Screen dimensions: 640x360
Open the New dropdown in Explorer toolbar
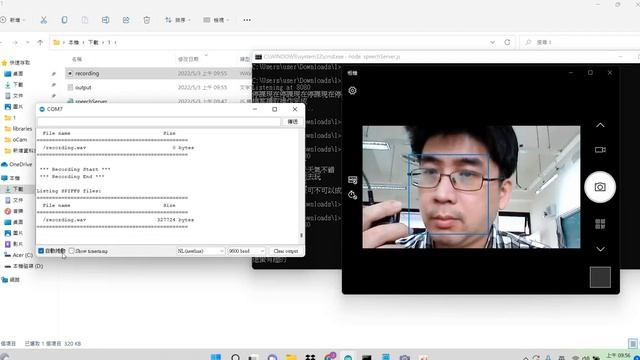tap(13, 20)
